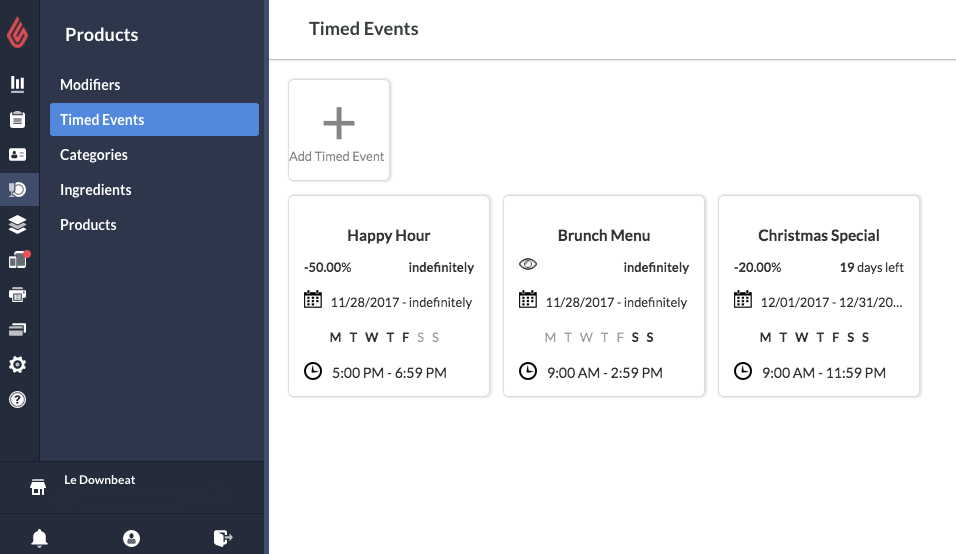This screenshot has width=956, height=554.
Task: Open the devices icon with red badge
Action: click(18, 260)
